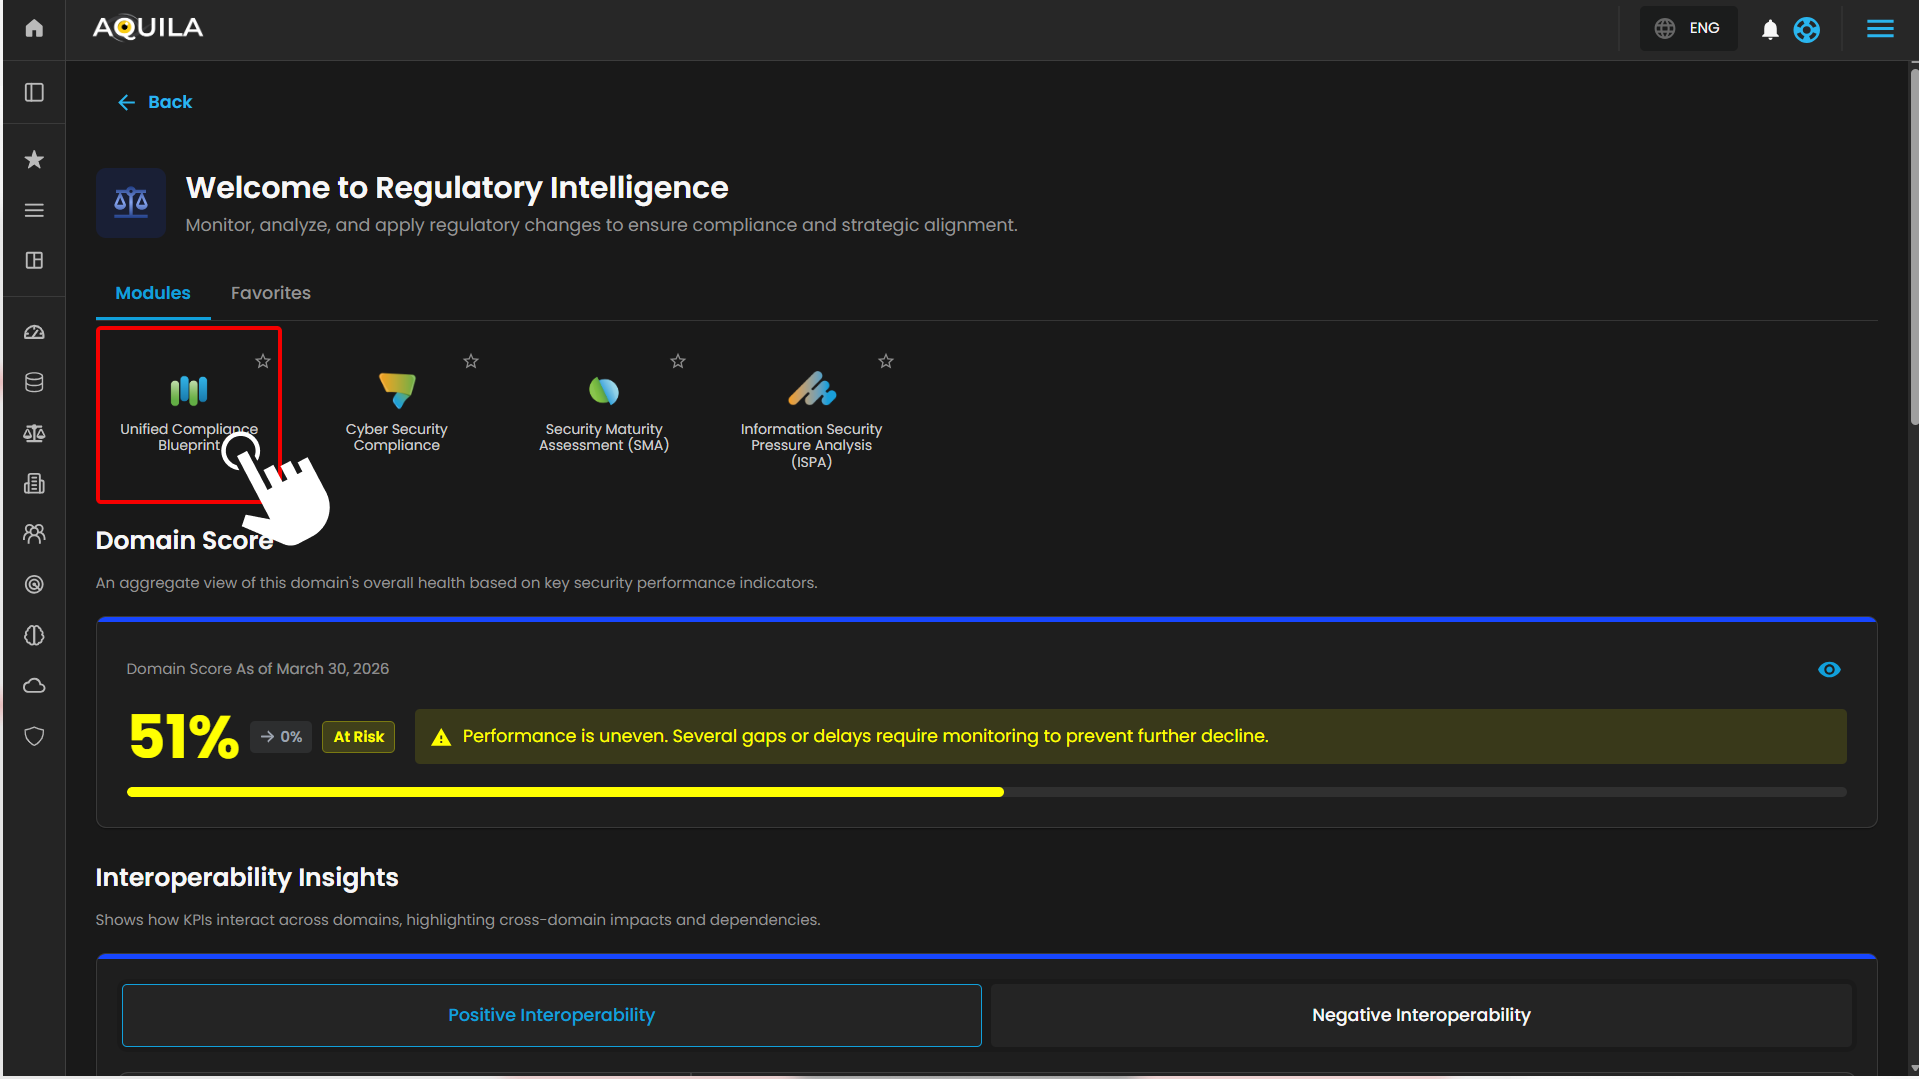Click the Interoperability Insights heading

pyautogui.click(x=247, y=877)
